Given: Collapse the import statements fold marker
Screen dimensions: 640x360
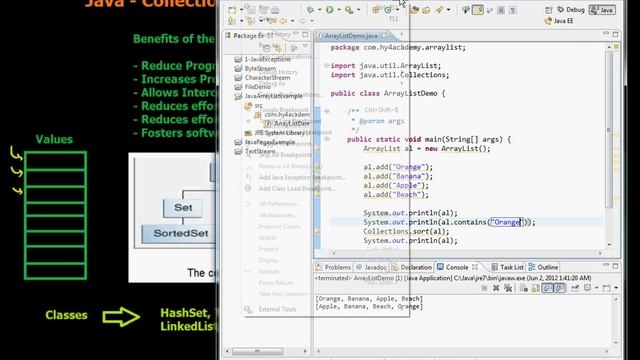Looking at the screenshot, I should coord(327,65).
